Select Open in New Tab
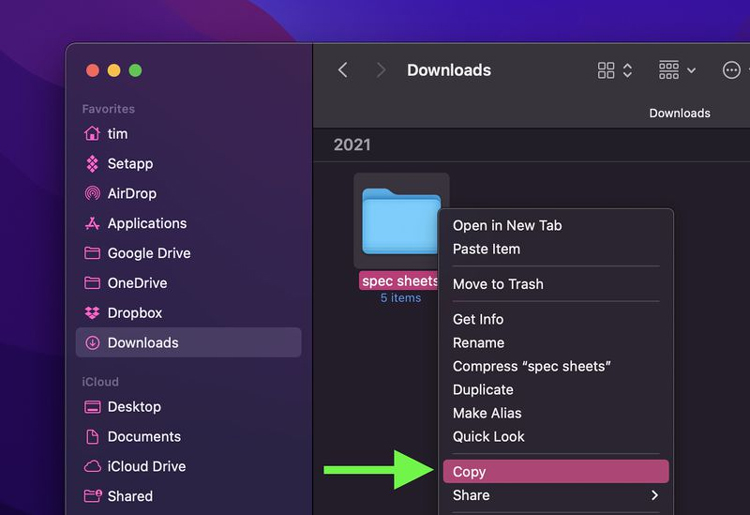750x515 pixels. click(556, 225)
